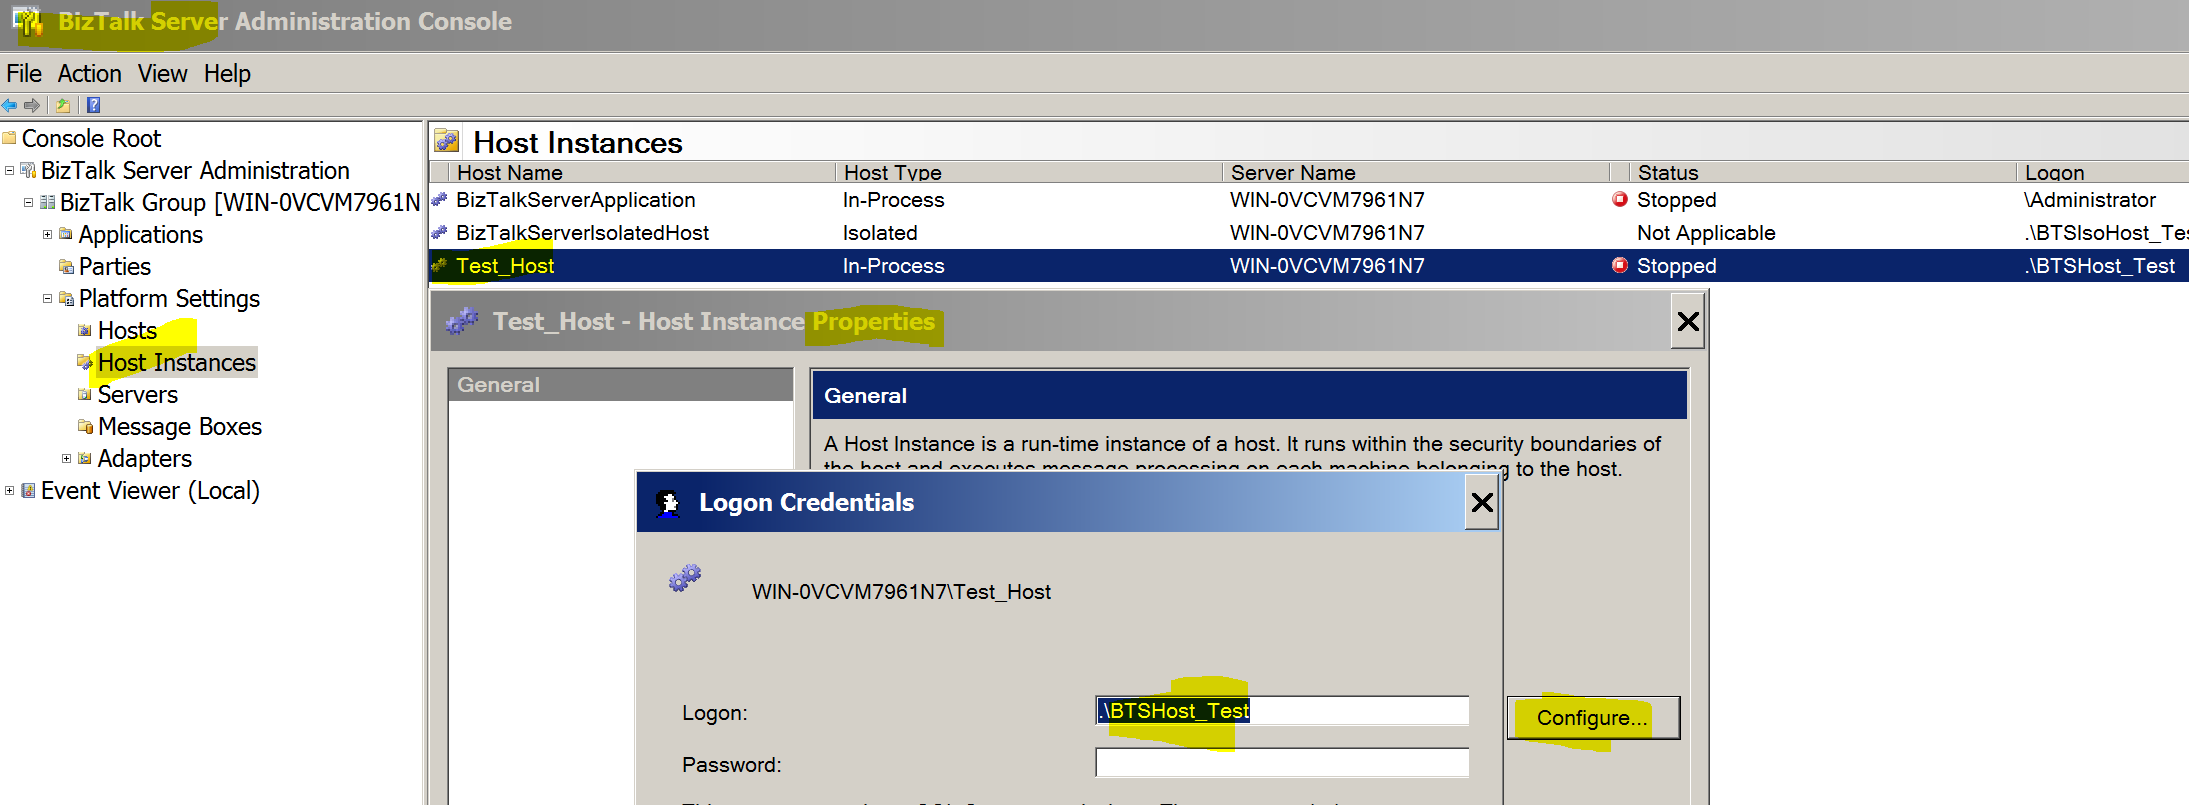Click the Servers node icon
Image resolution: width=2189 pixels, height=805 pixels.
pyautogui.click(x=85, y=394)
